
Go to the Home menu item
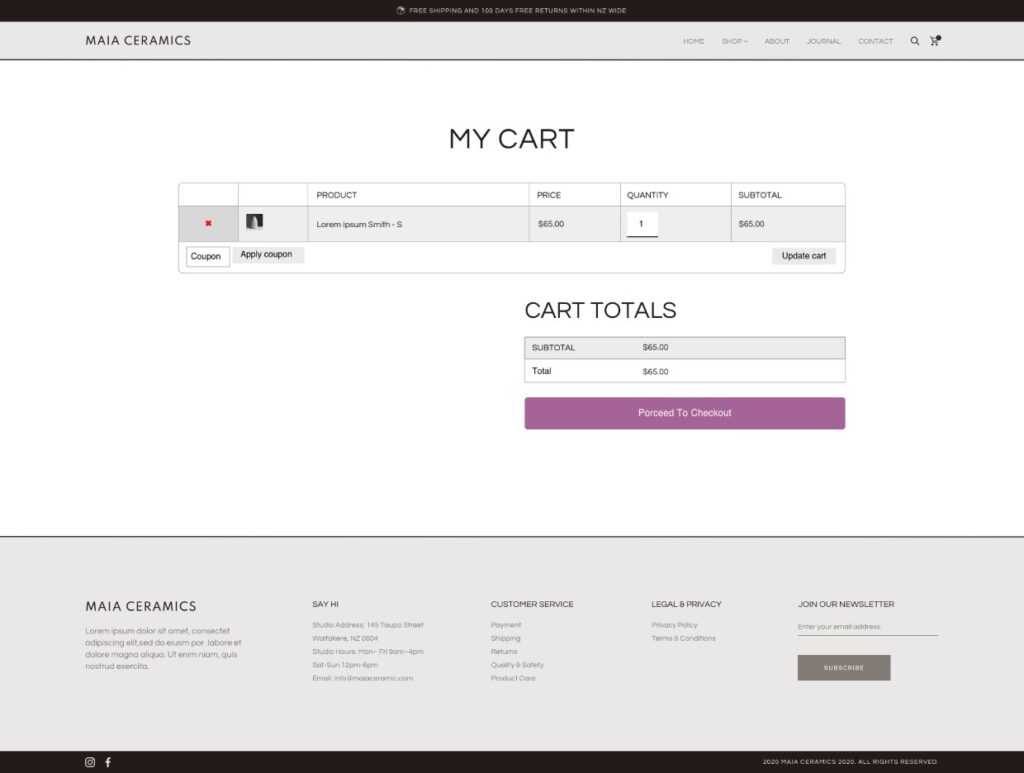point(693,41)
